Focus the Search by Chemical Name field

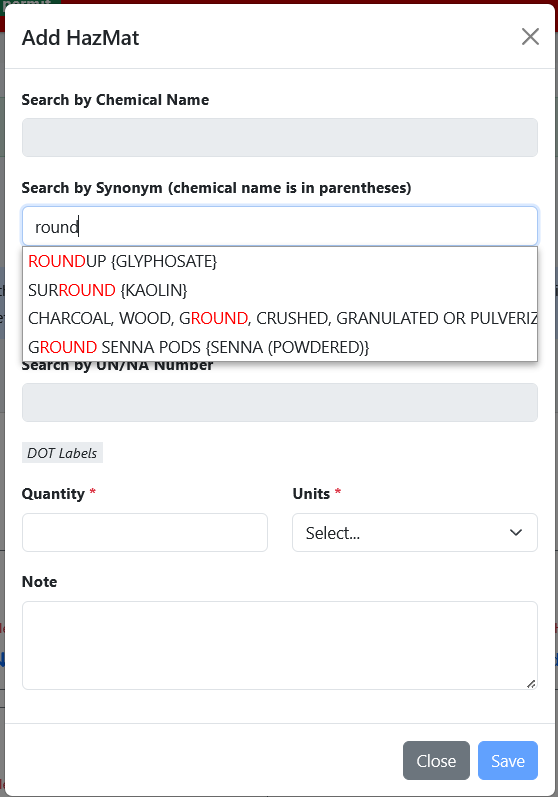(280, 137)
